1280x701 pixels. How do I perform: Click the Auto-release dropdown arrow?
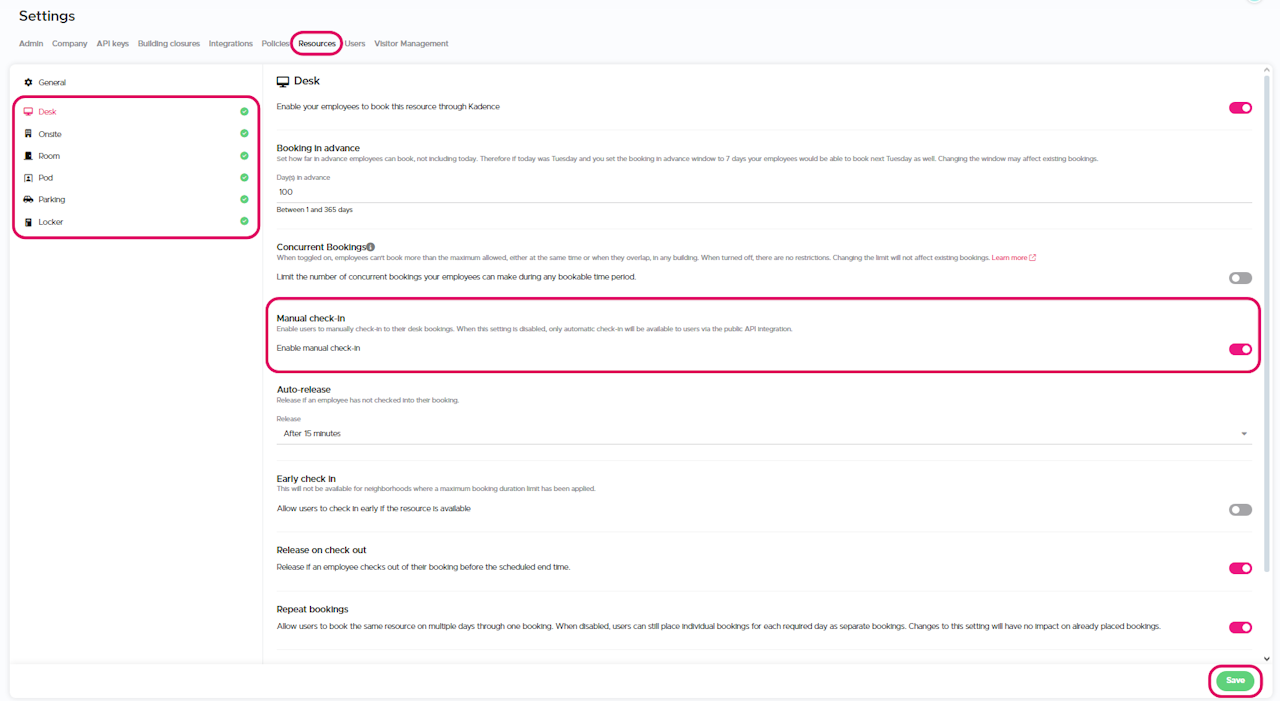pyautogui.click(x=1244, y=434)
